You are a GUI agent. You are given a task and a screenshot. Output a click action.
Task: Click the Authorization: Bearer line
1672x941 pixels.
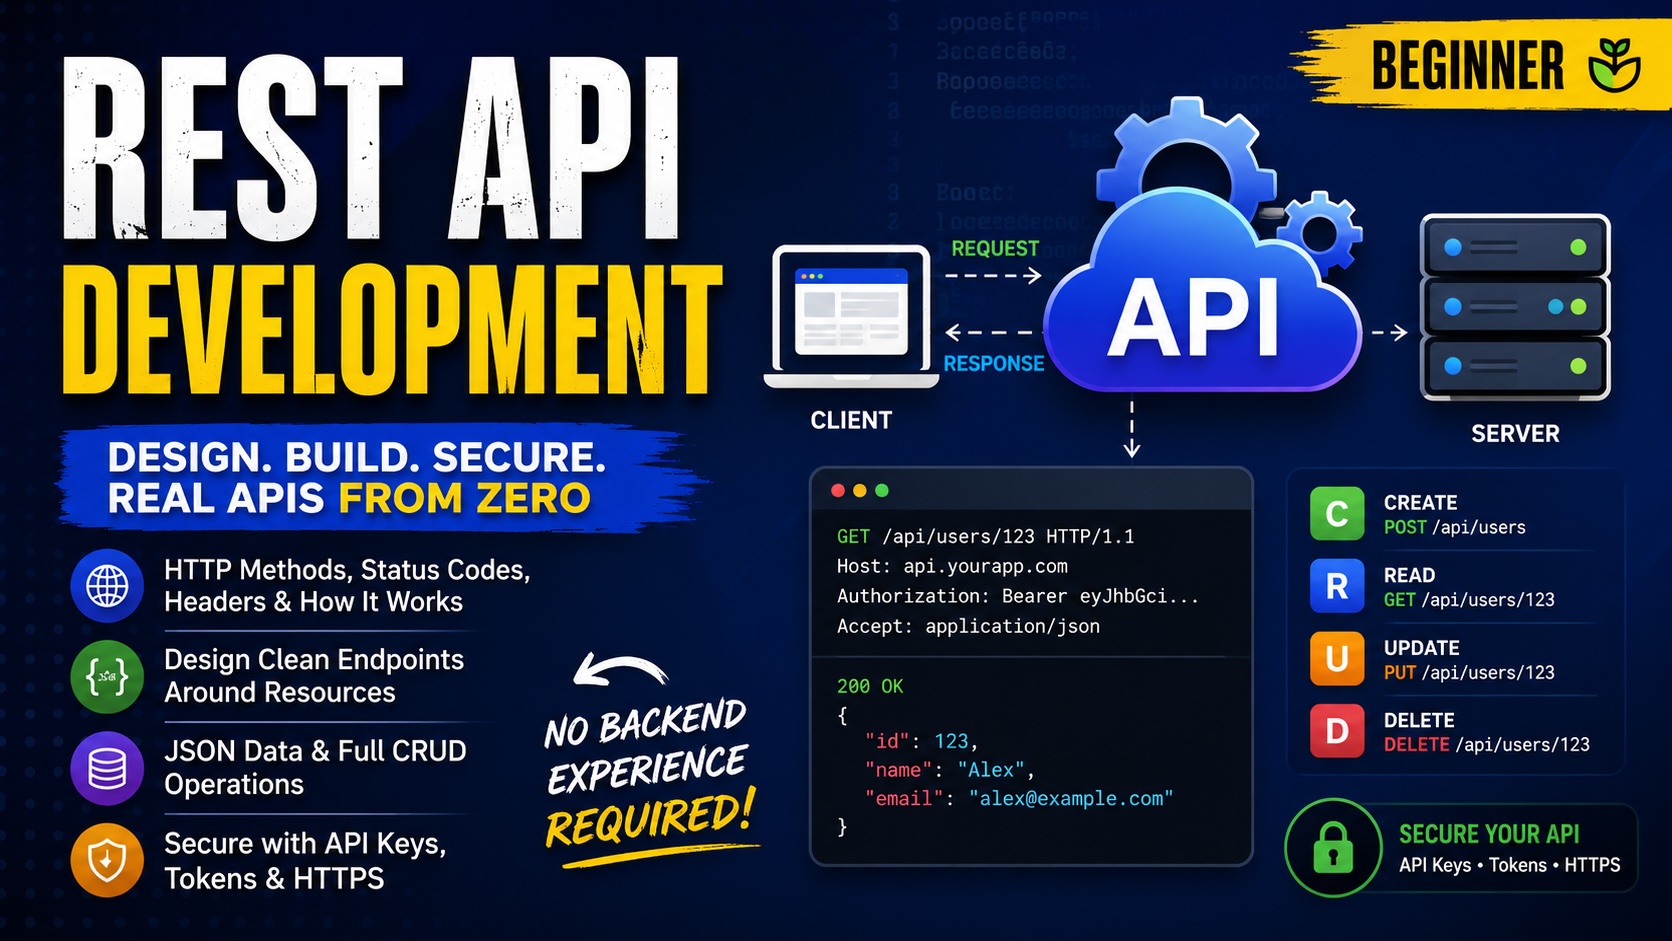1018,596
